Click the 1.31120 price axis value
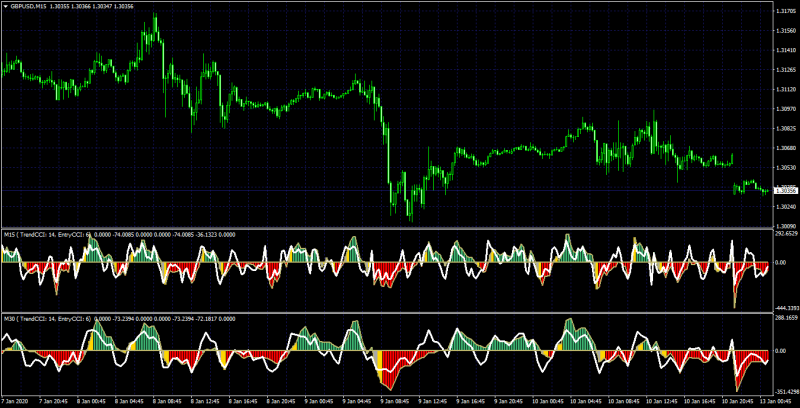 tap(786, 89)
